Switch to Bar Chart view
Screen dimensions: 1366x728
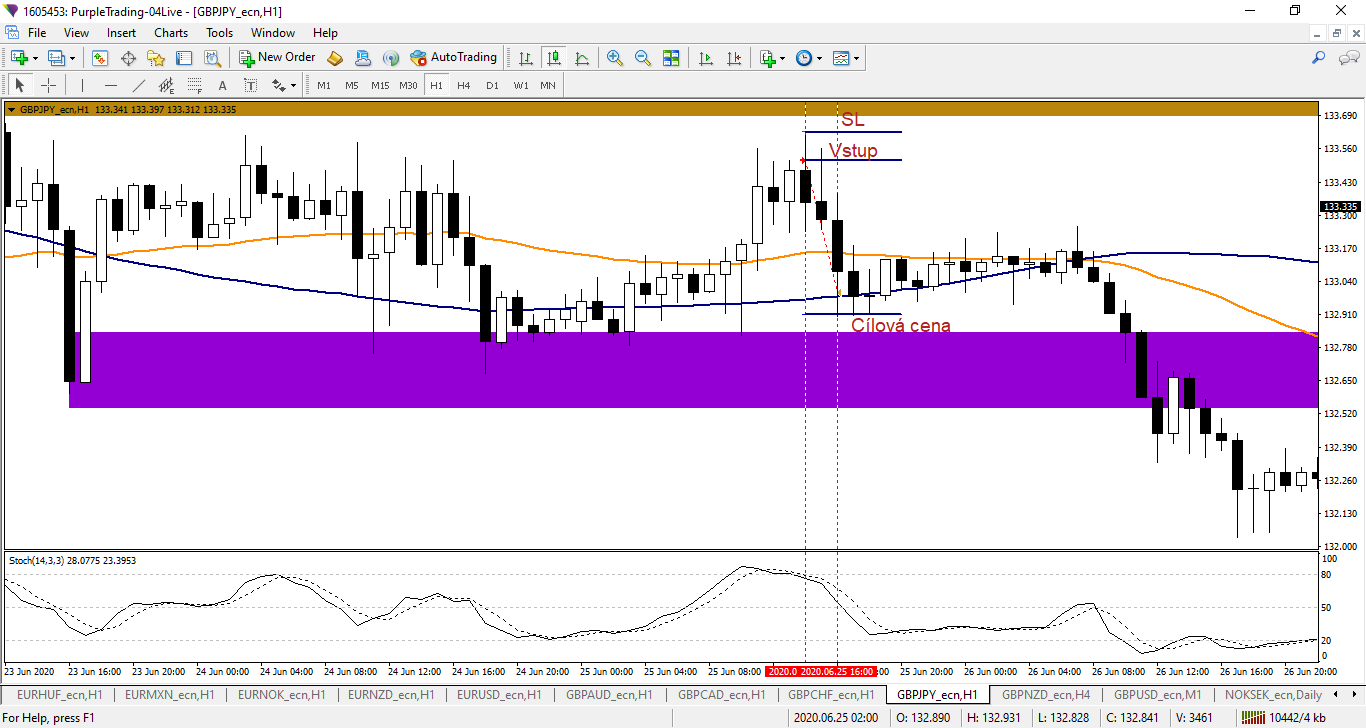coord(526,58)
